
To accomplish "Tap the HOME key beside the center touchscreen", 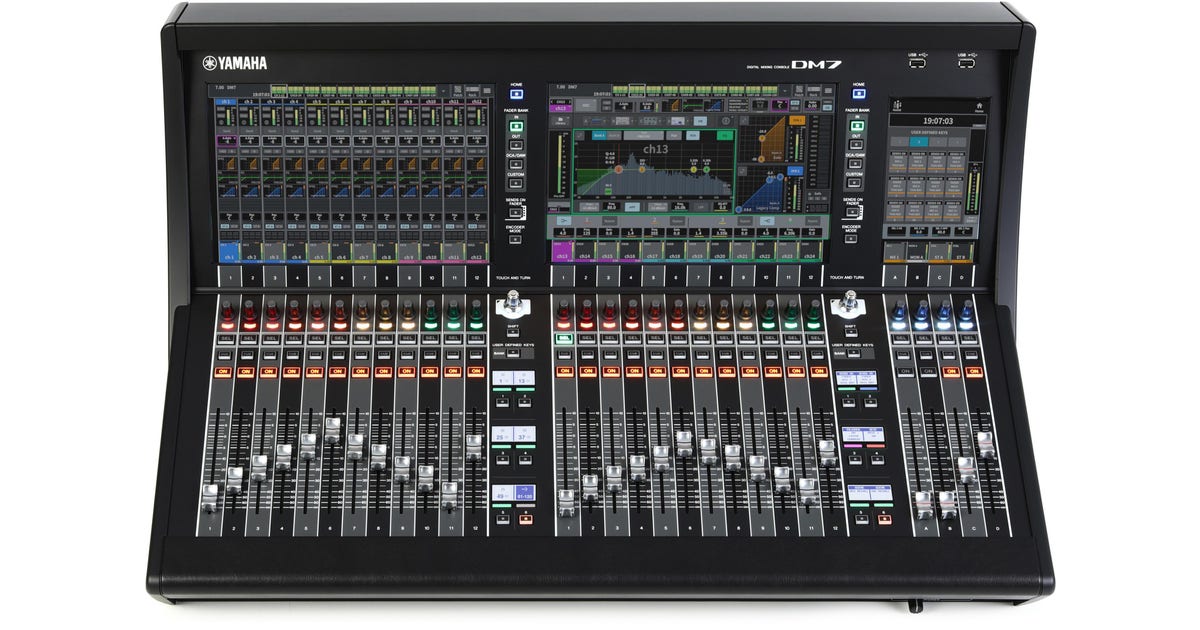I will (859, 94).
